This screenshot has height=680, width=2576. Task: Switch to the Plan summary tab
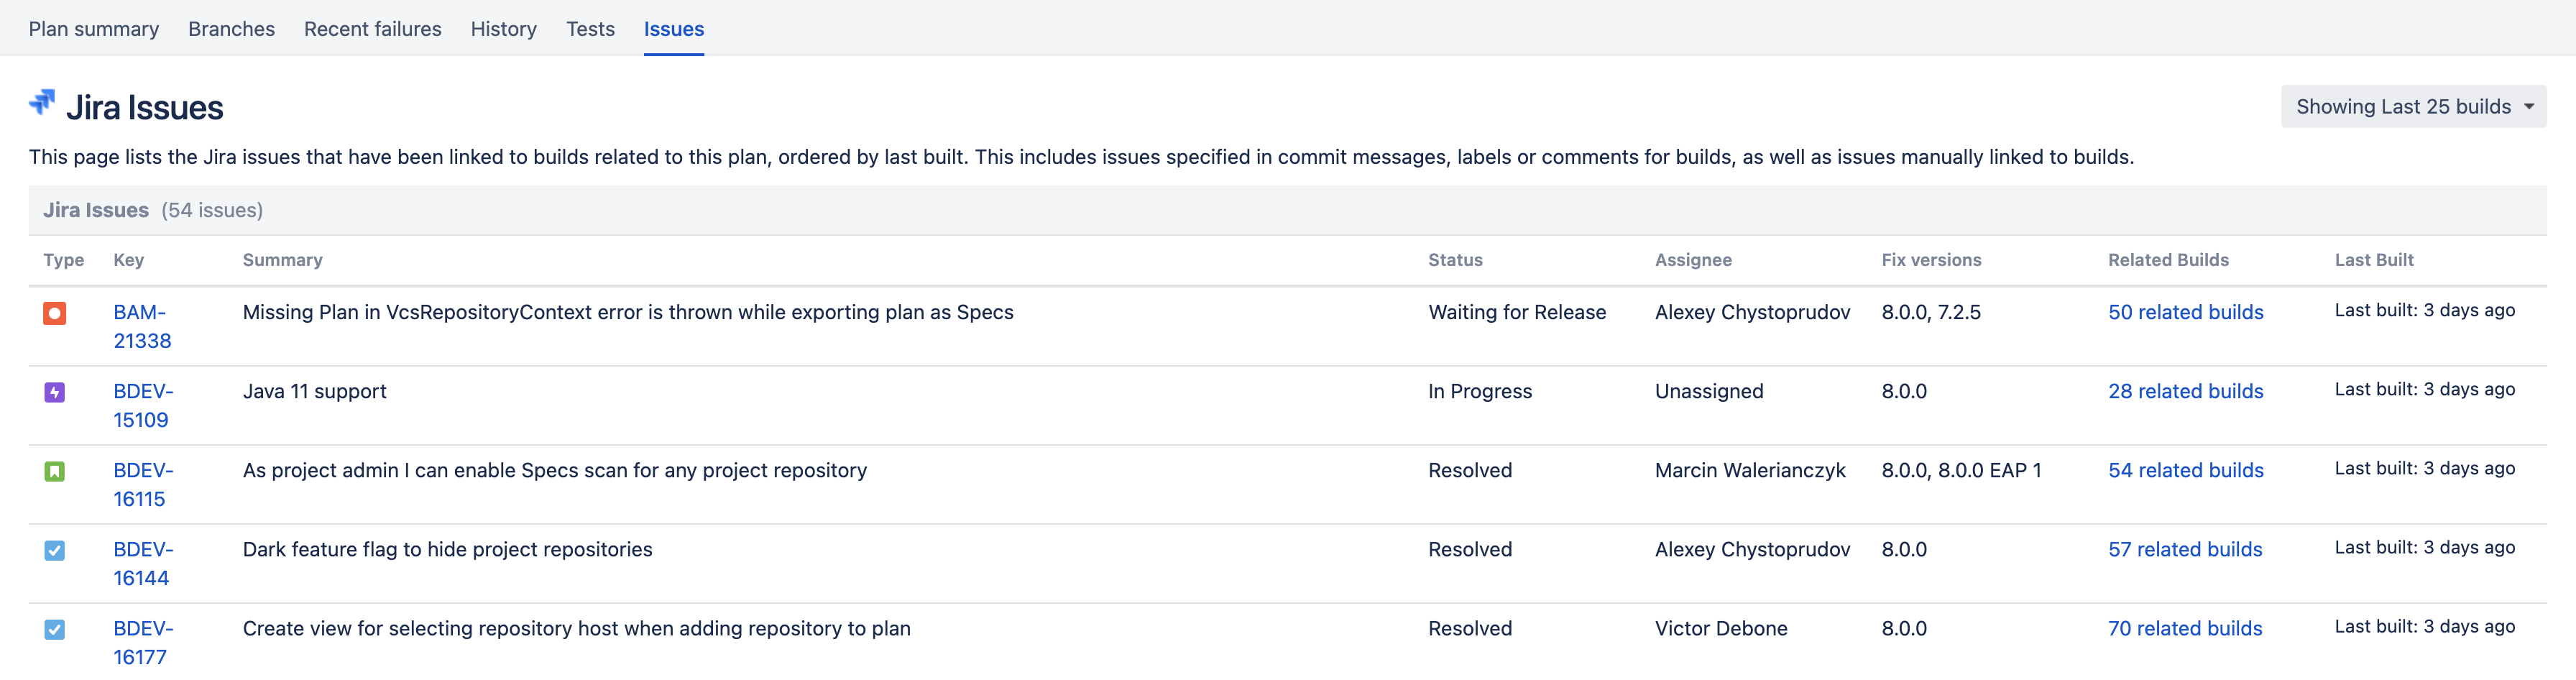(x=94, y=29)
